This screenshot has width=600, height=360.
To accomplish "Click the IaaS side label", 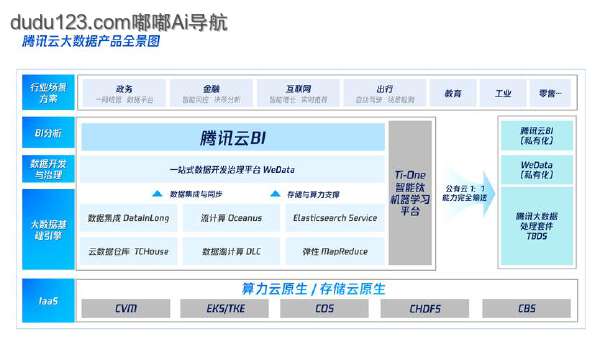I will click(x=48, y=301).
